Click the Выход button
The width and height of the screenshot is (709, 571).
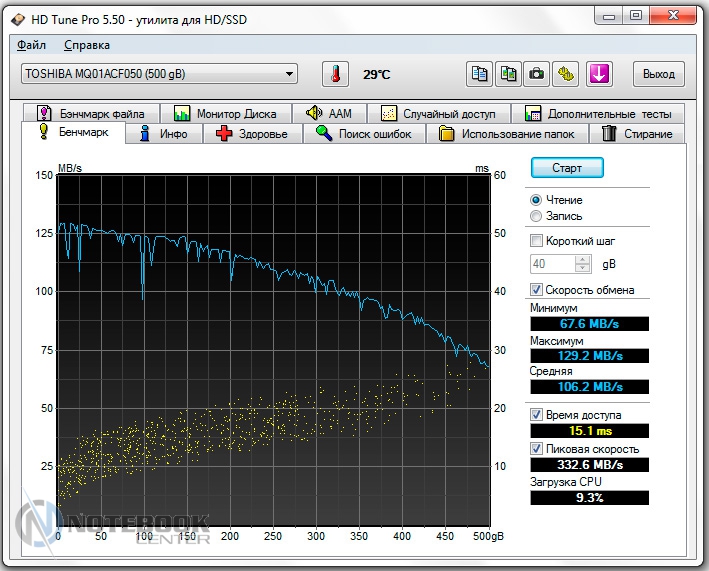point(658,74)
